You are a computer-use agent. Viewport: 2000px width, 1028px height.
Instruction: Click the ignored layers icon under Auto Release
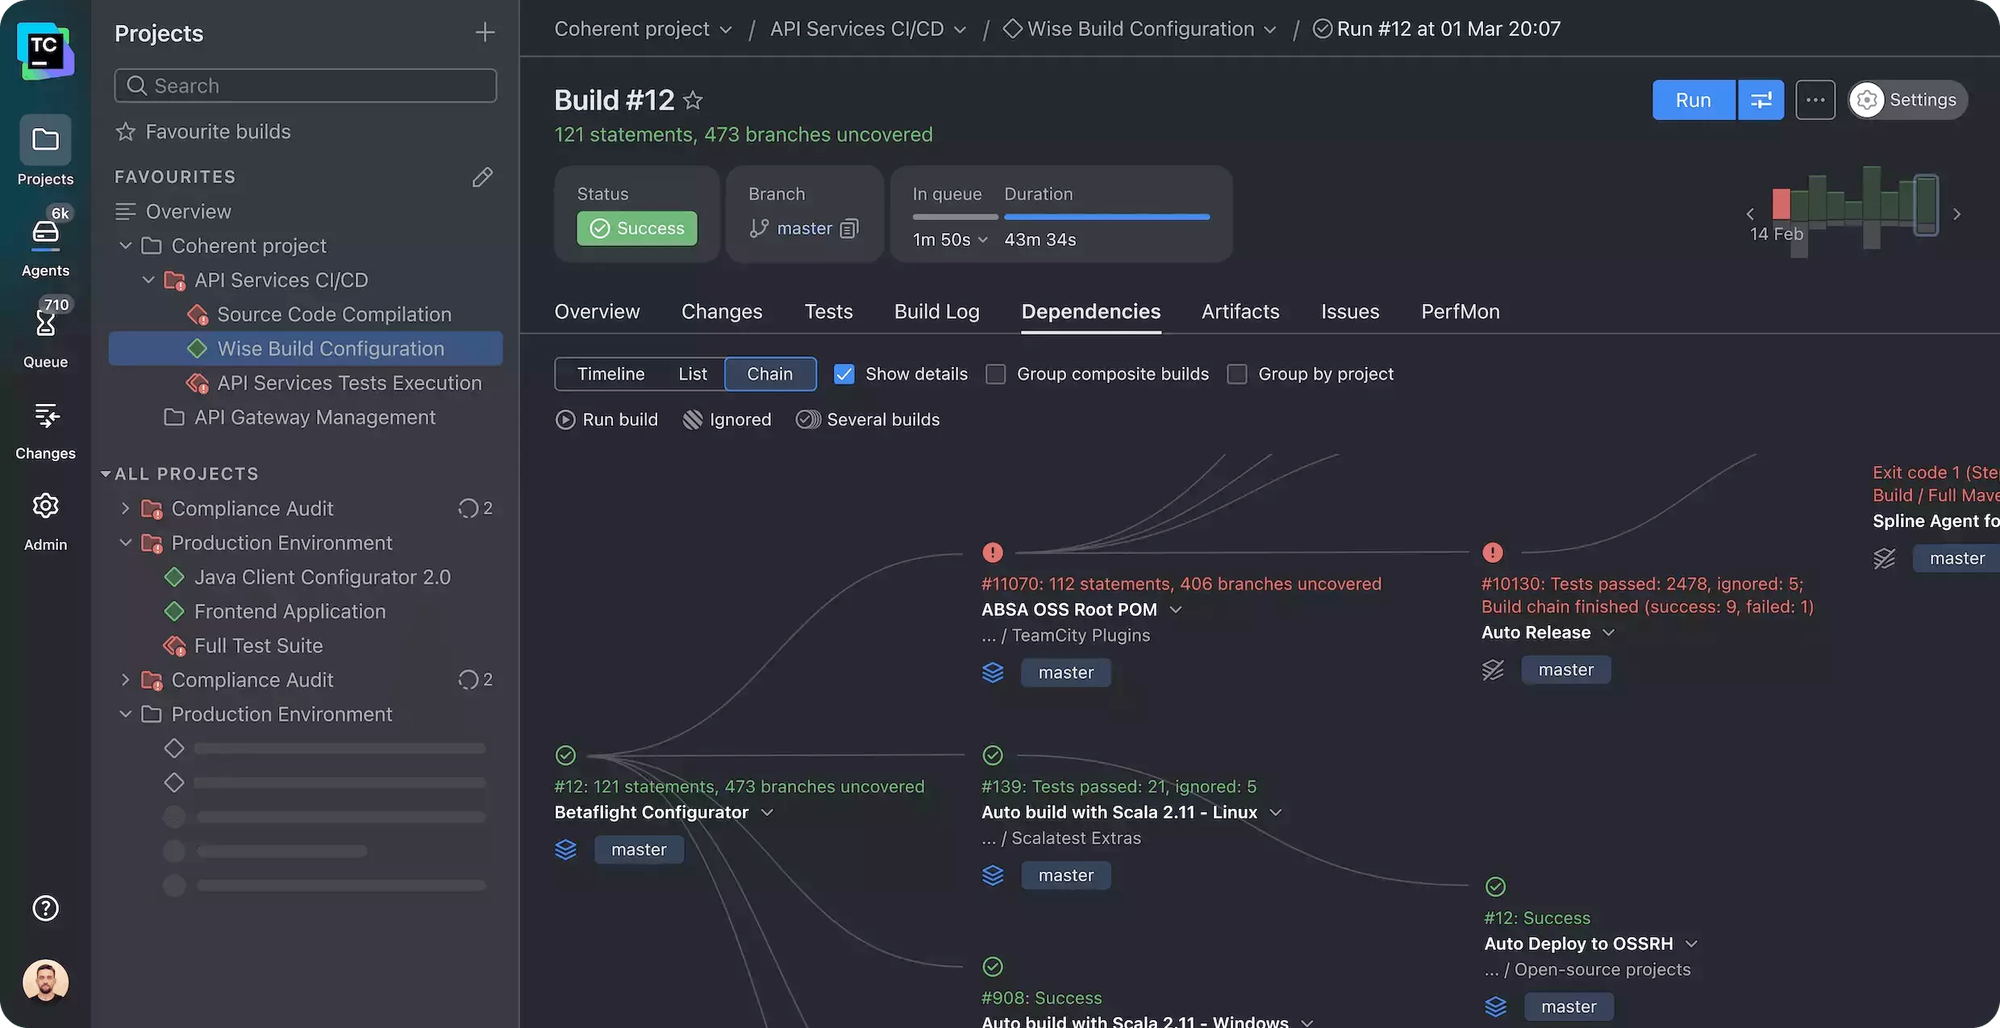coord(1493,670)
